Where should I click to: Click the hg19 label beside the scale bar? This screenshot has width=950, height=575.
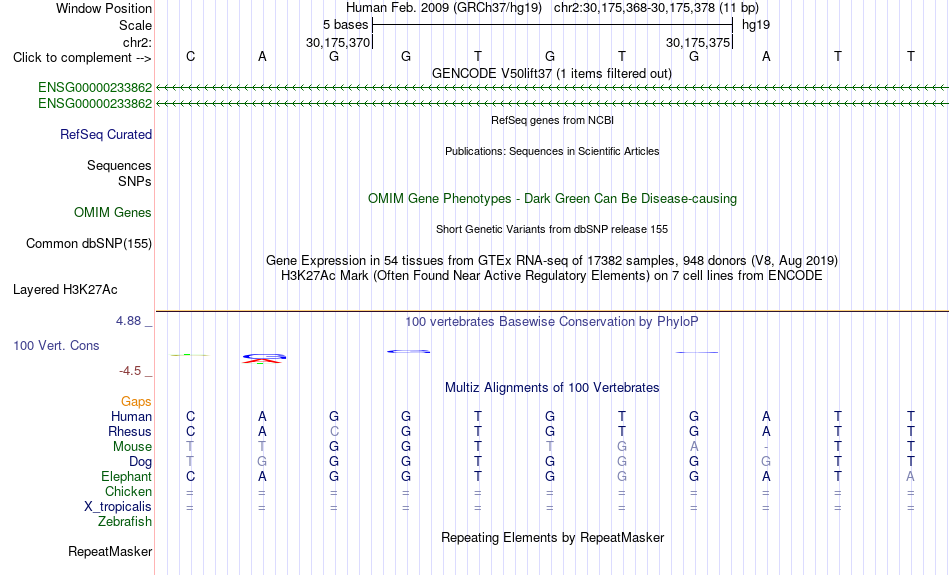point(756,25)
